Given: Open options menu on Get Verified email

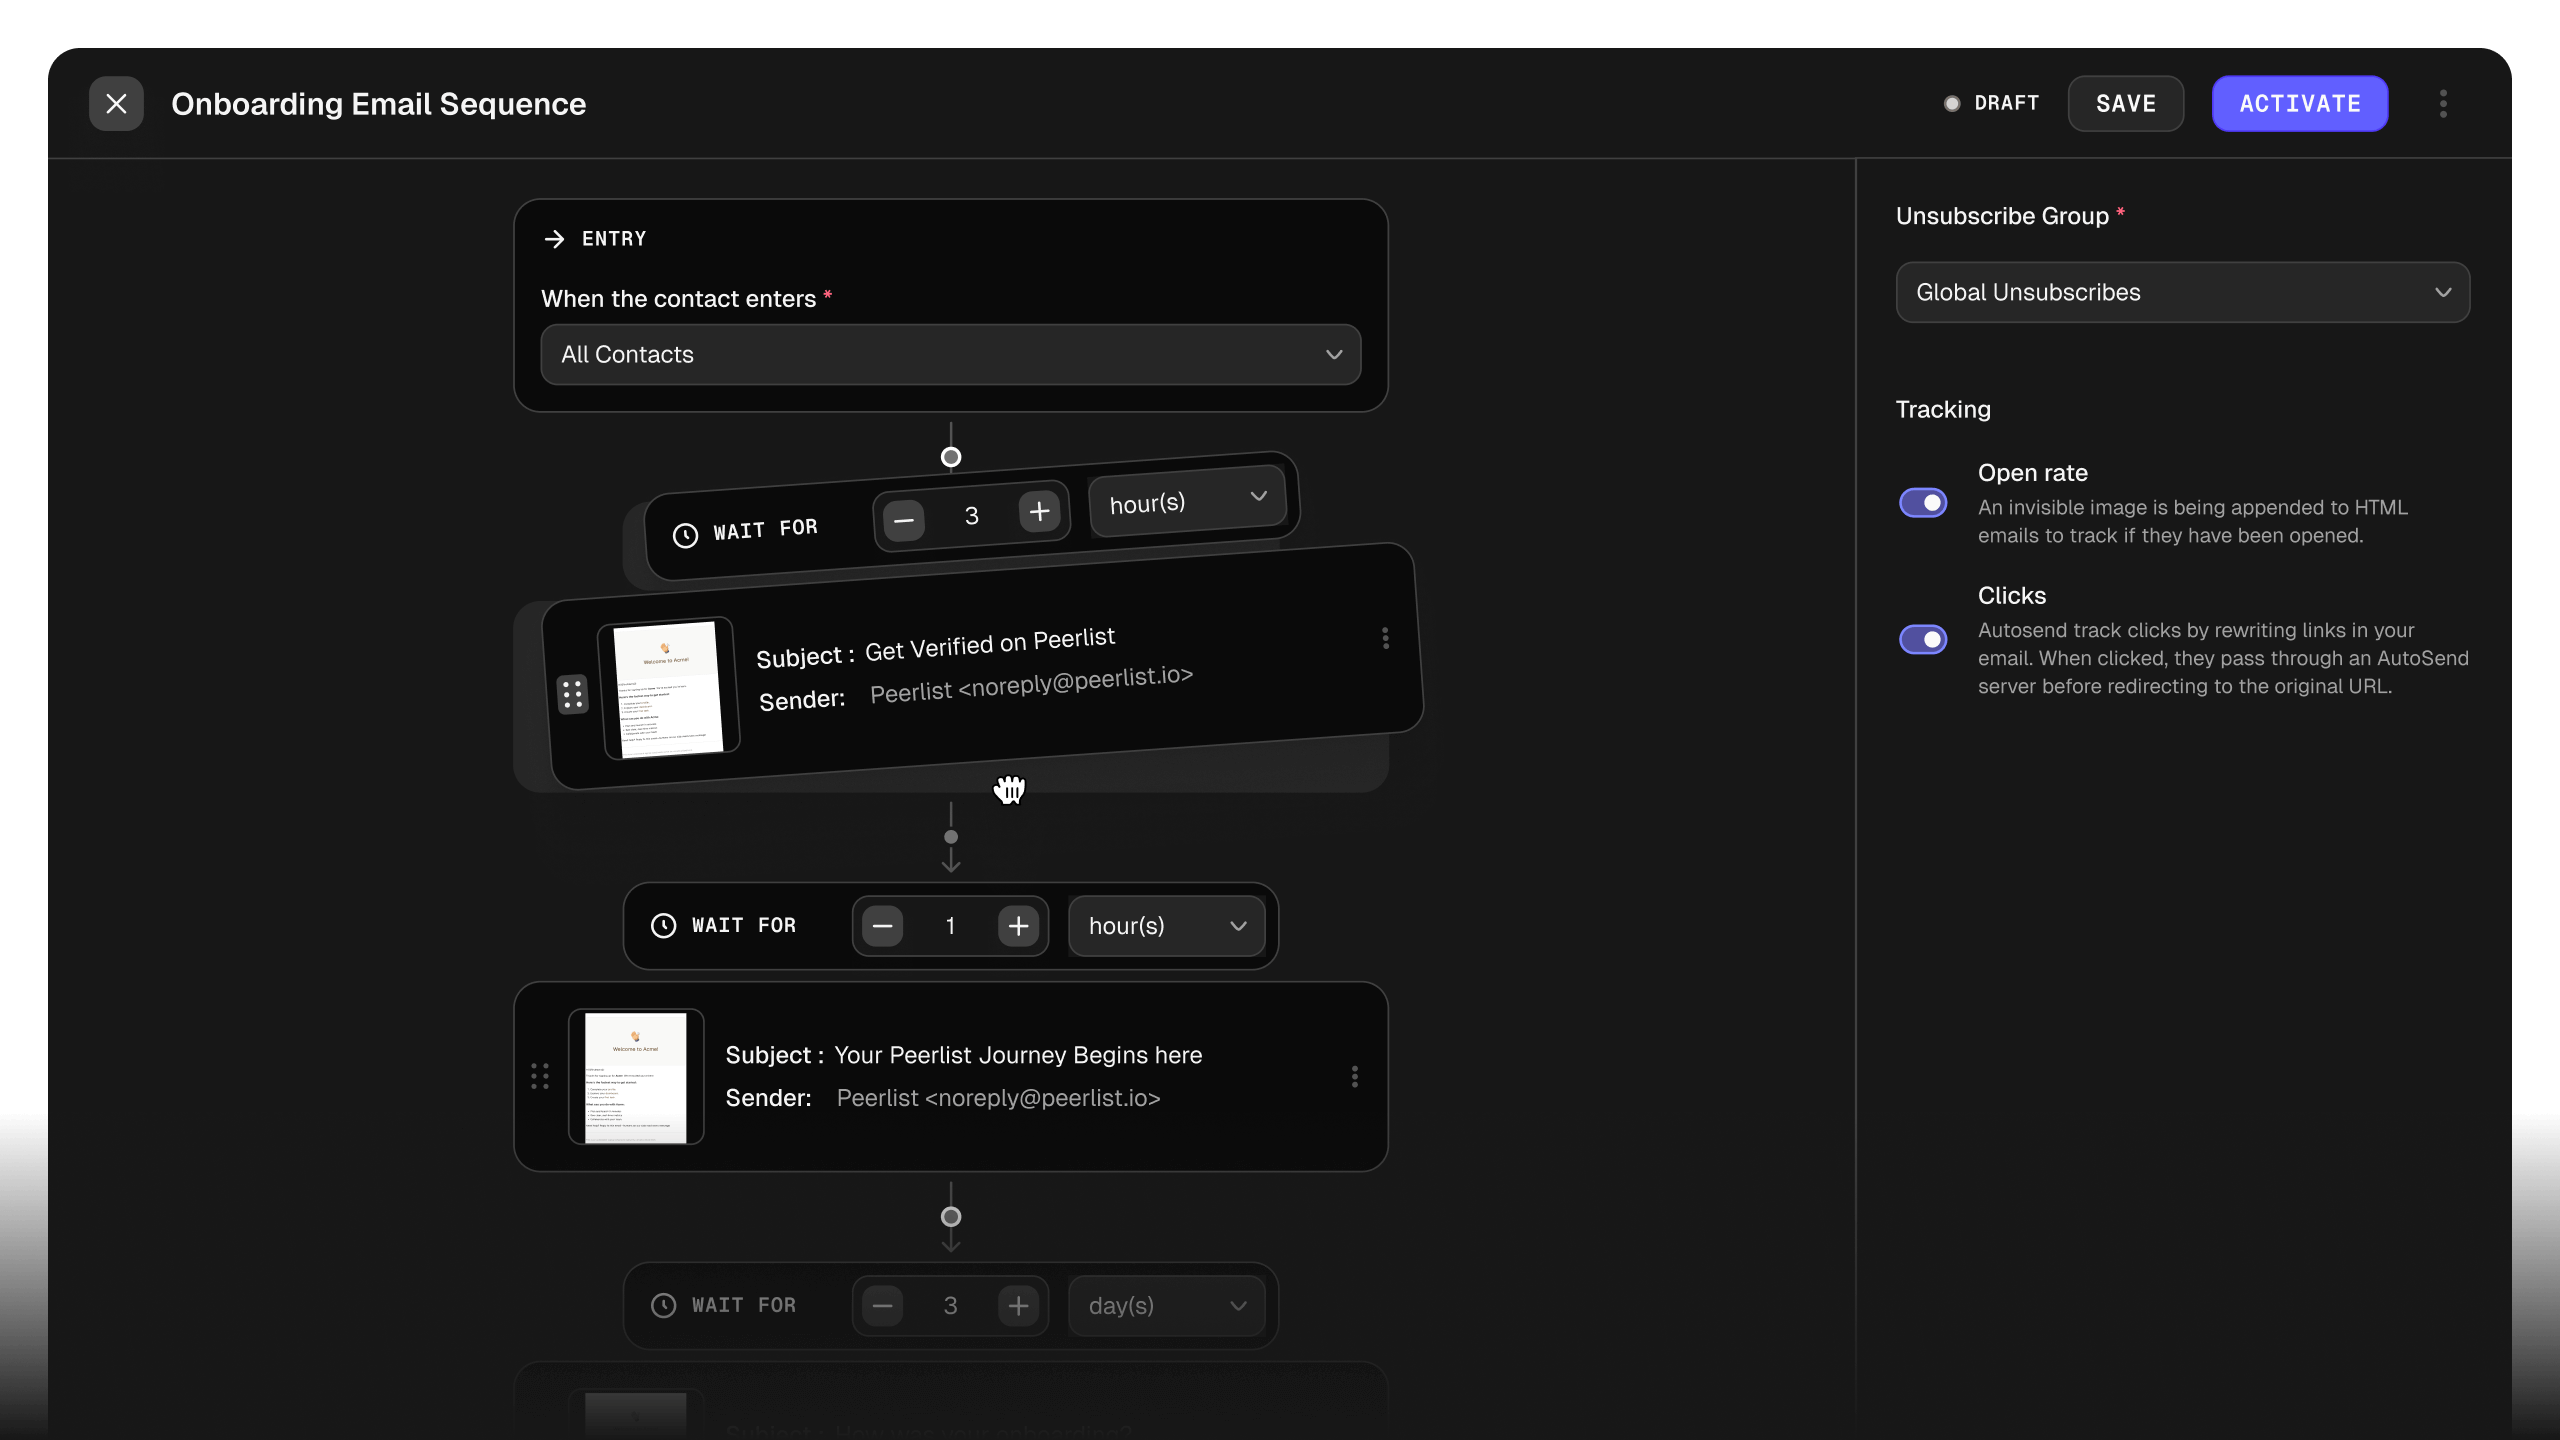Looking at the screenshot, I should (1385, 638).
